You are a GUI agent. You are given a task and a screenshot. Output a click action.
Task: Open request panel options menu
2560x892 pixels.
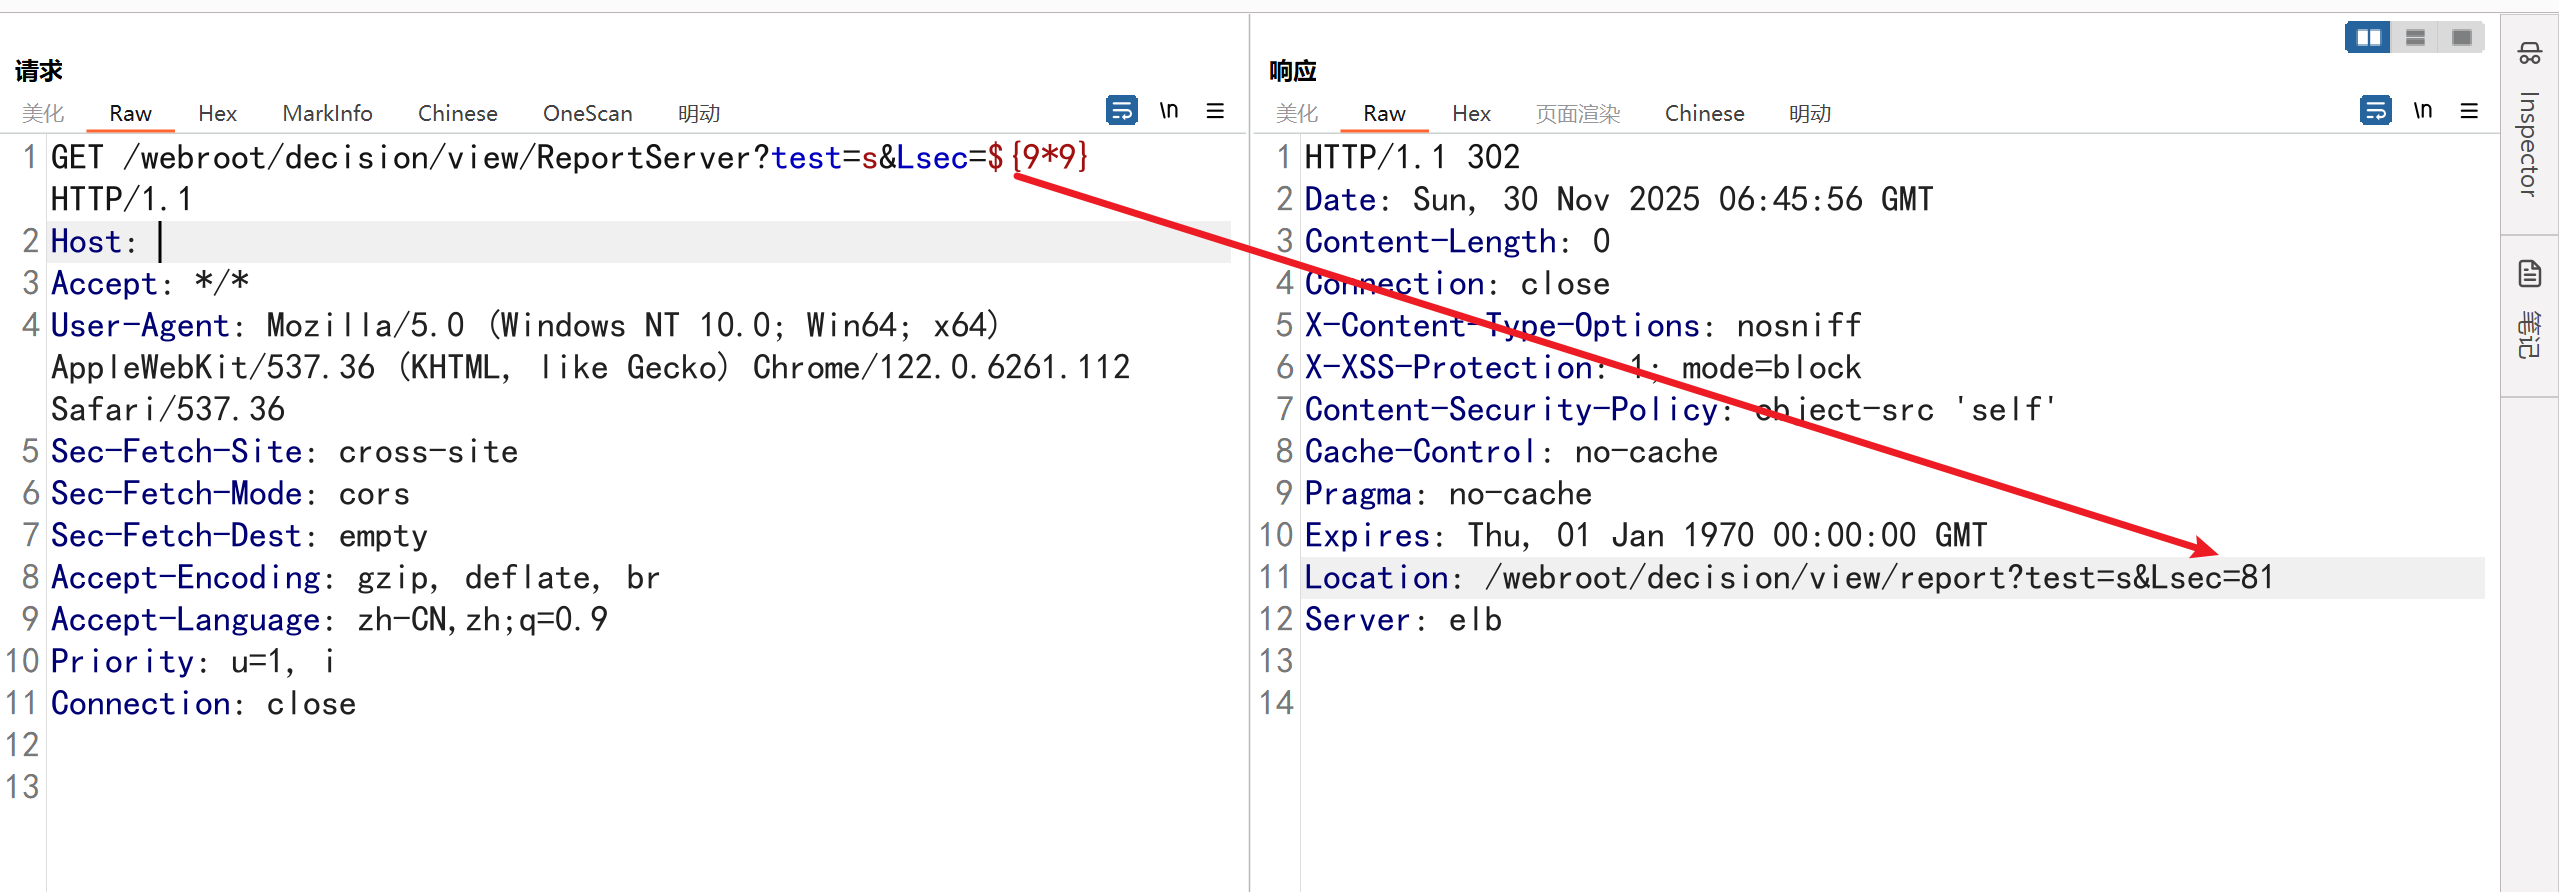click(1215, 110)
